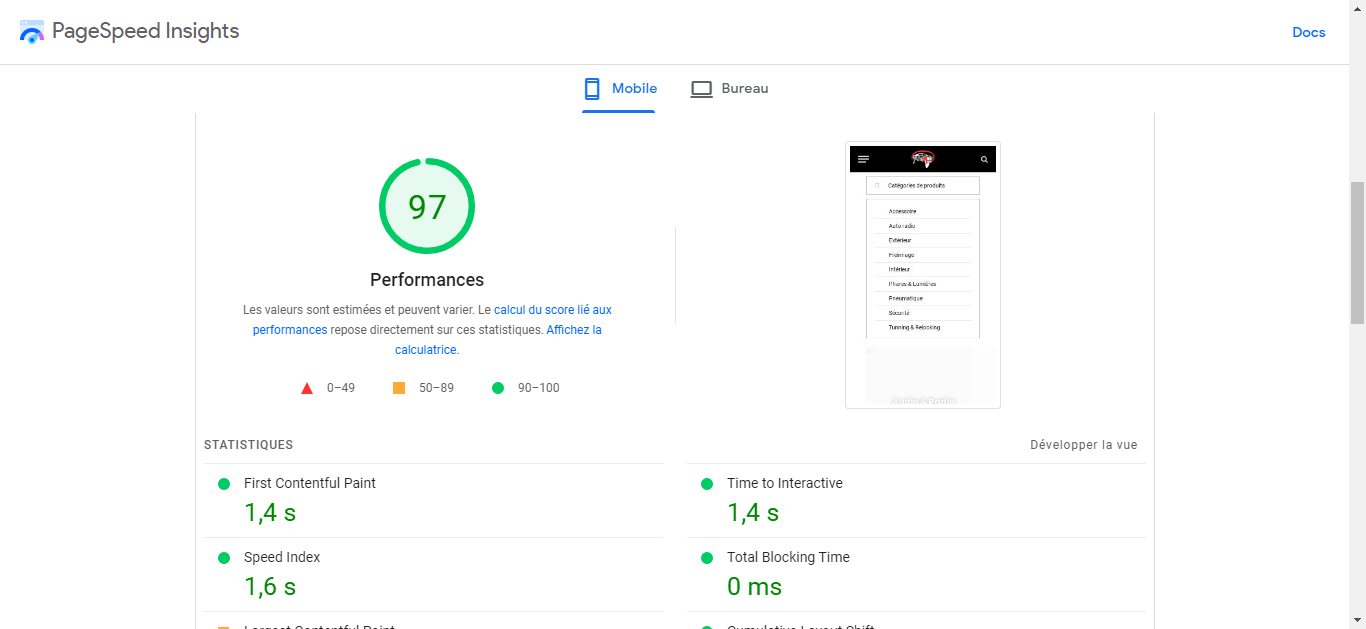The height and width of the screenshot is (629, 1366).
Task: Switch to the Bureau tab
Action: pos(730,89)
